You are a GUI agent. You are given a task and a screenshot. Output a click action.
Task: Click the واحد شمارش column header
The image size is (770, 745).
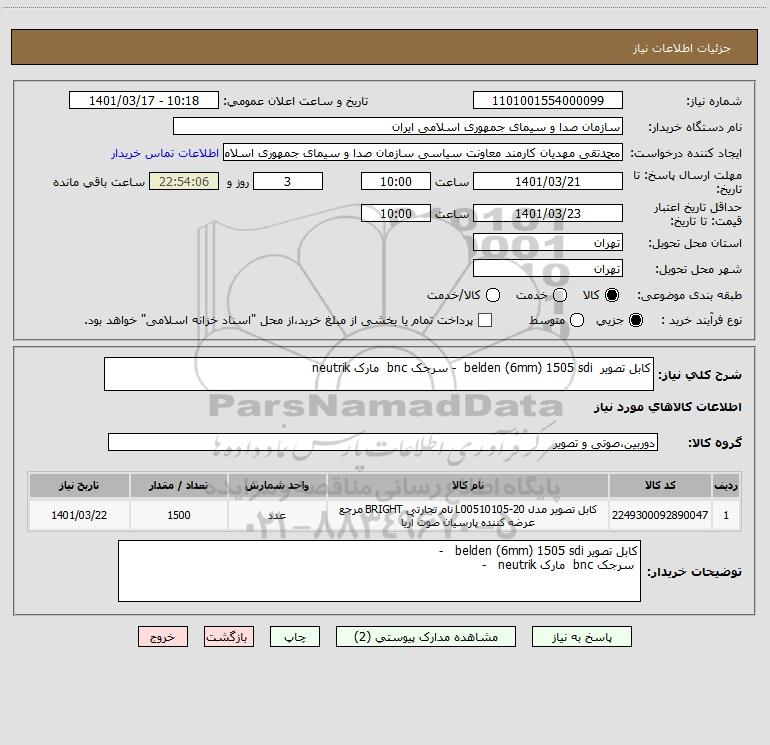pyautogui.click(x=277, y=485)
